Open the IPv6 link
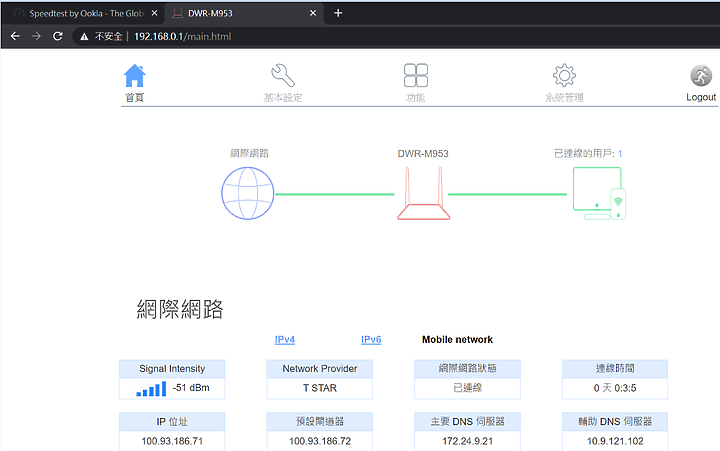Image resolution: width=720 pixels, height=451 pixels. click(x=371, y=339)
